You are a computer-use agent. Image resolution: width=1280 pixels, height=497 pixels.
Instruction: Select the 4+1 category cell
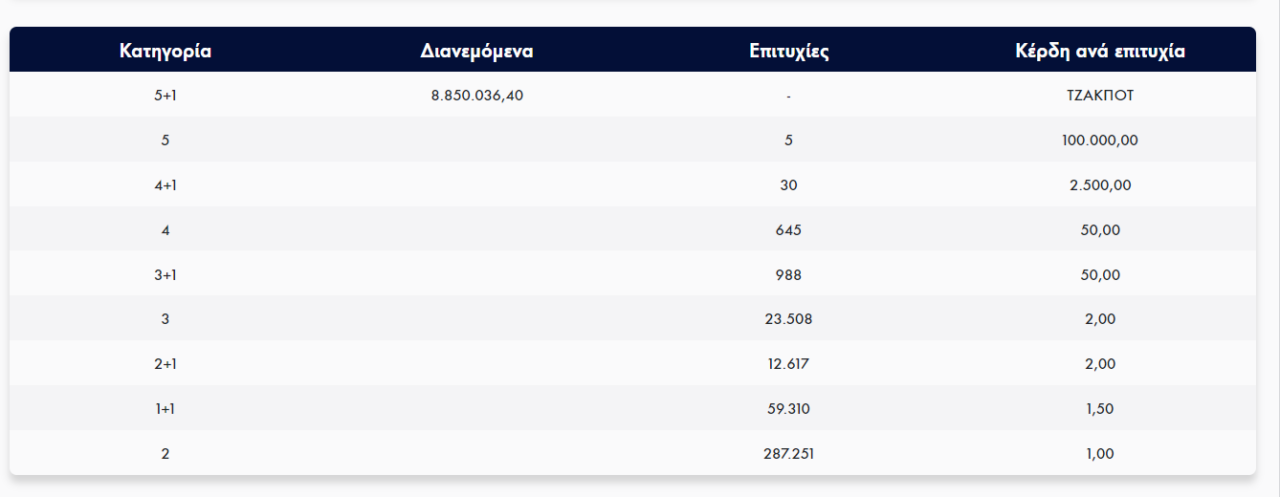(x=165, y=185)
